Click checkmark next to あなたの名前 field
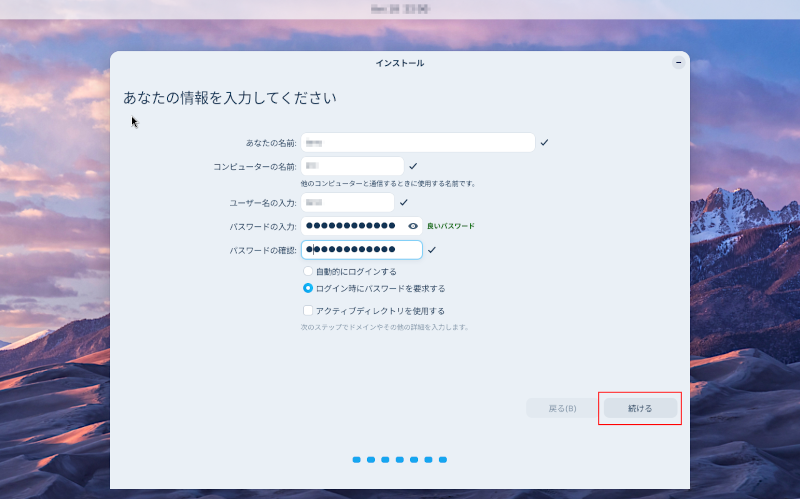This screenshot has width=800, height=499. (544, 142)
